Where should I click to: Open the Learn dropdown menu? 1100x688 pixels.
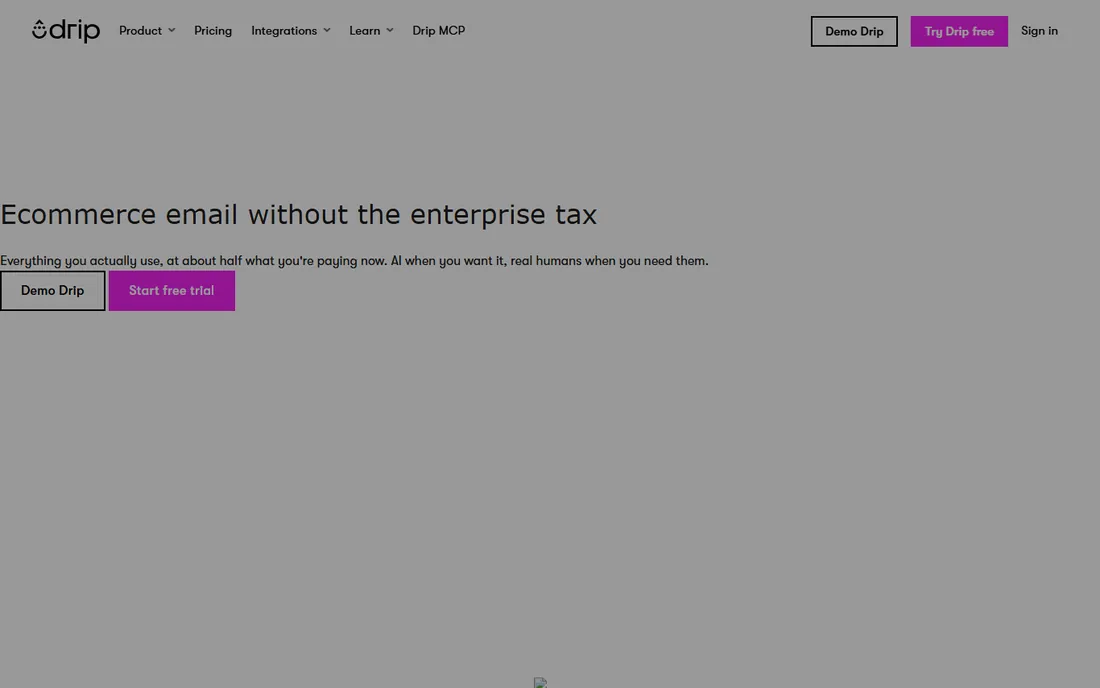pyautogui.click(x=371, y=31)
